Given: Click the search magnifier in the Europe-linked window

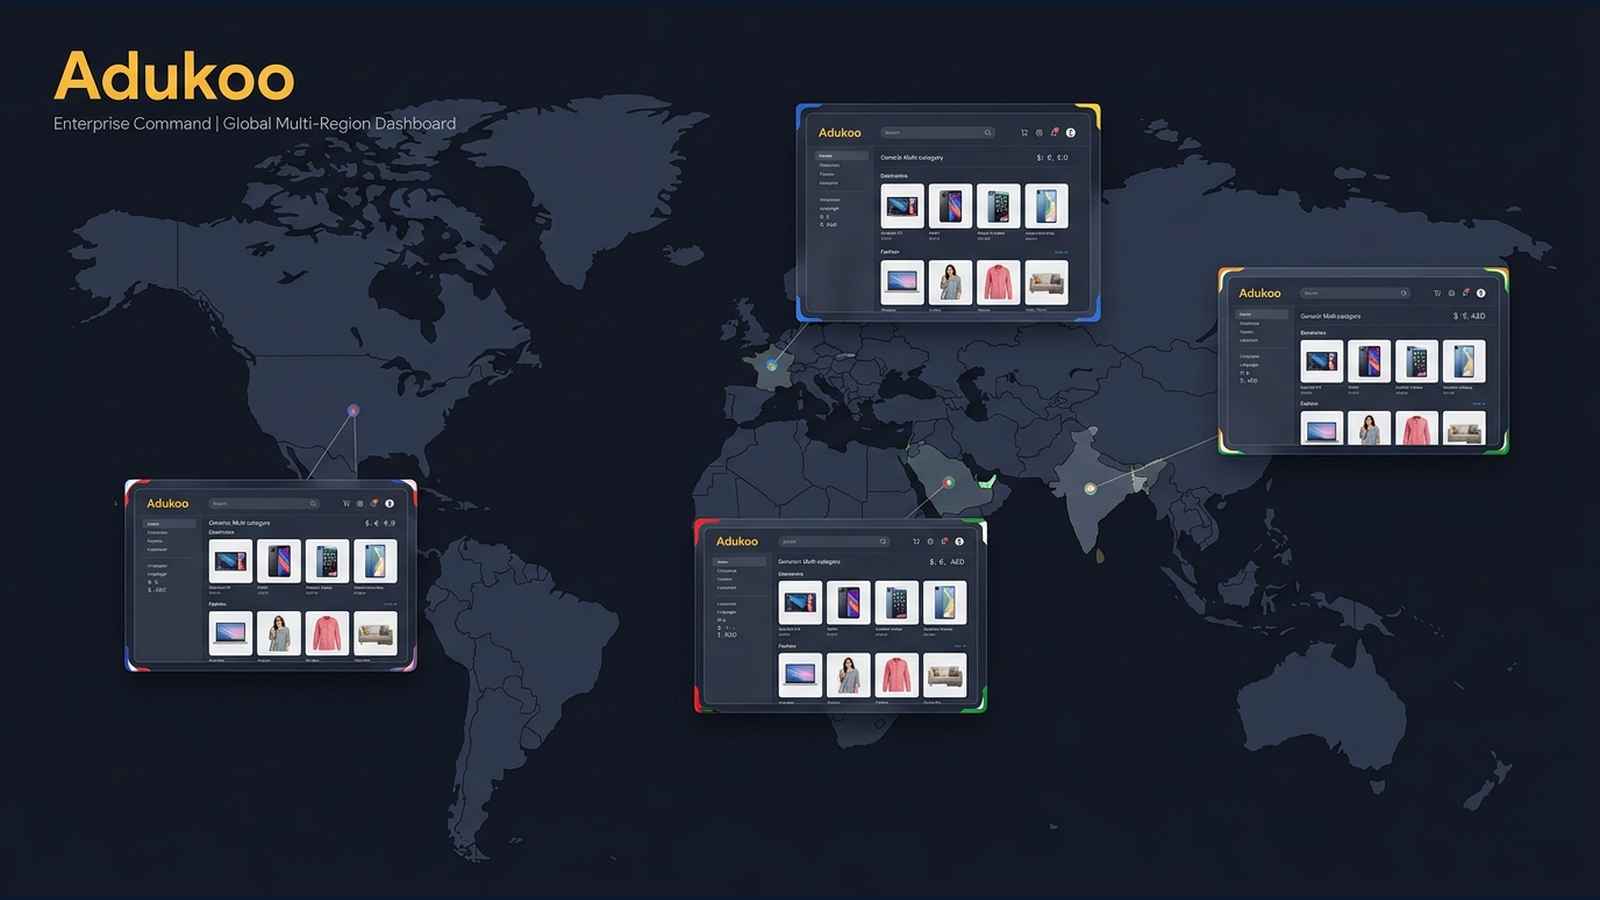Looking at the screenshot, I should 987,132.
